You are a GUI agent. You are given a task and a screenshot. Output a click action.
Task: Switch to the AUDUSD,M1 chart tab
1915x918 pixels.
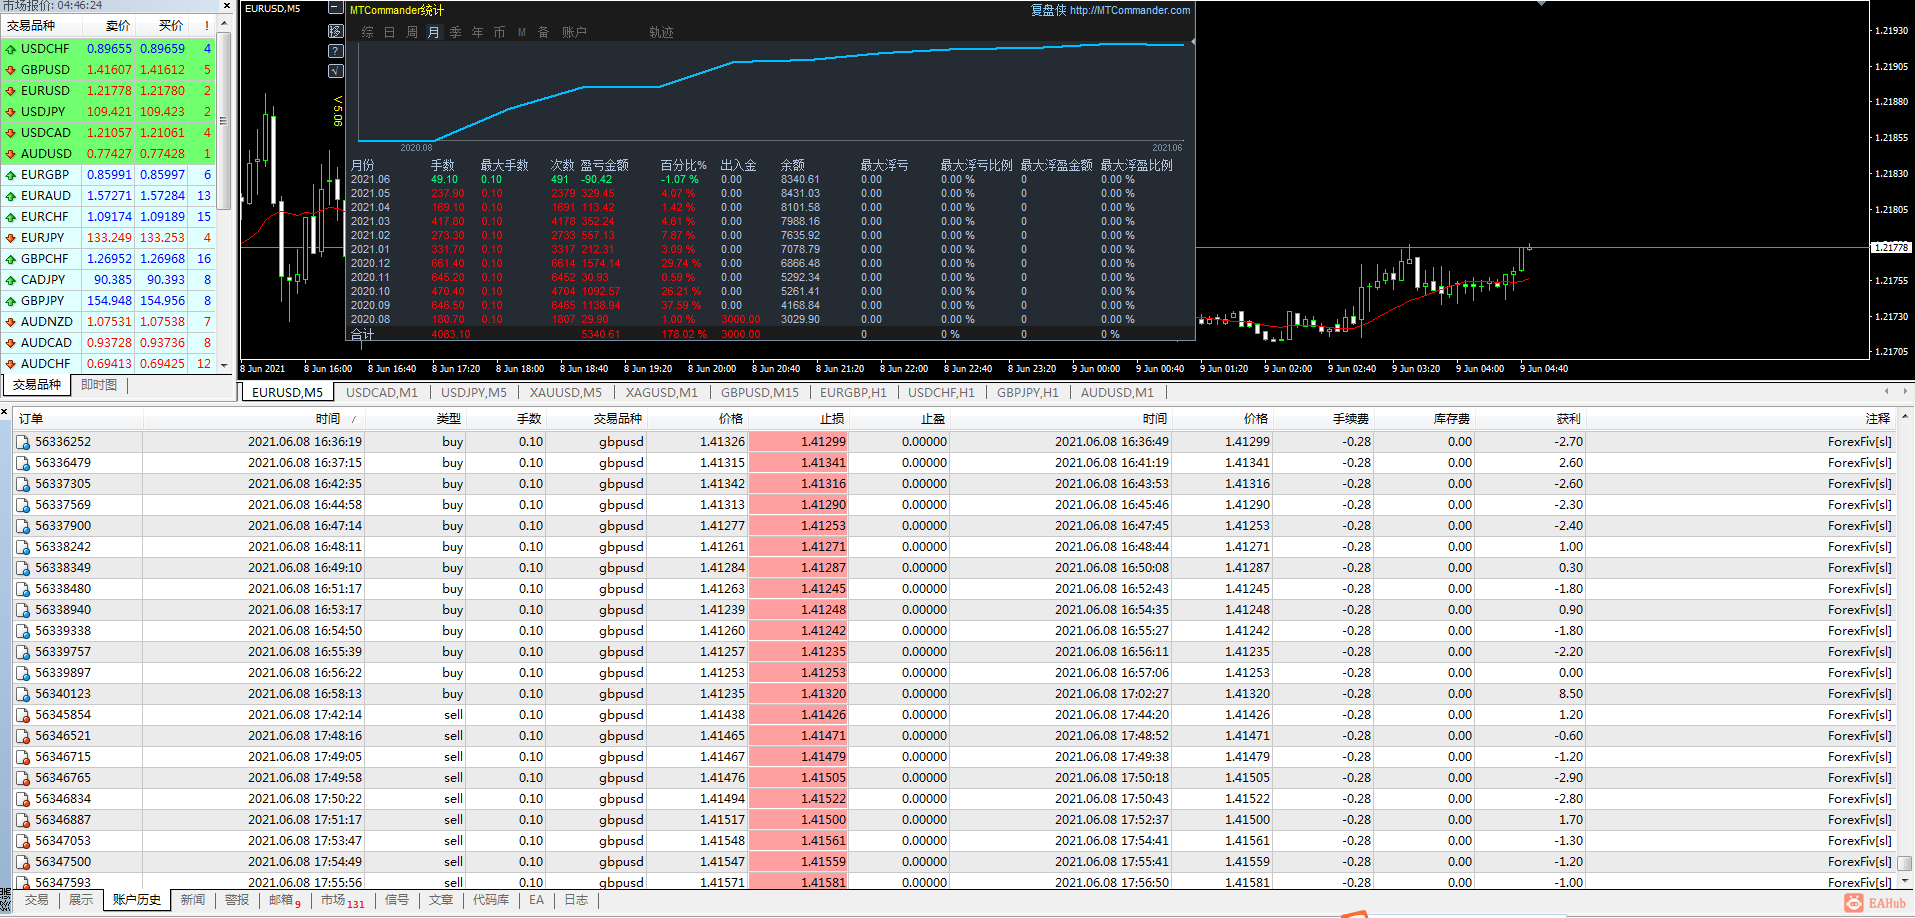(x=1117, y=393)
